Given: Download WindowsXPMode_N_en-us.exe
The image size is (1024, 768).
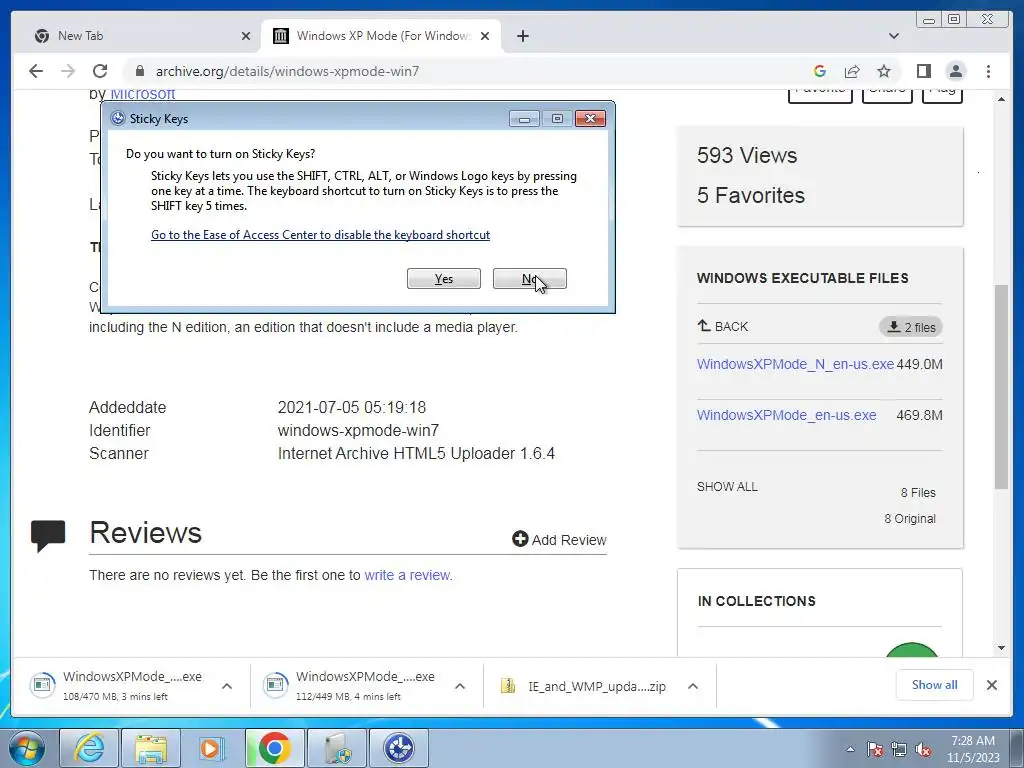Looking at the screenshot, I should (795, 364).
